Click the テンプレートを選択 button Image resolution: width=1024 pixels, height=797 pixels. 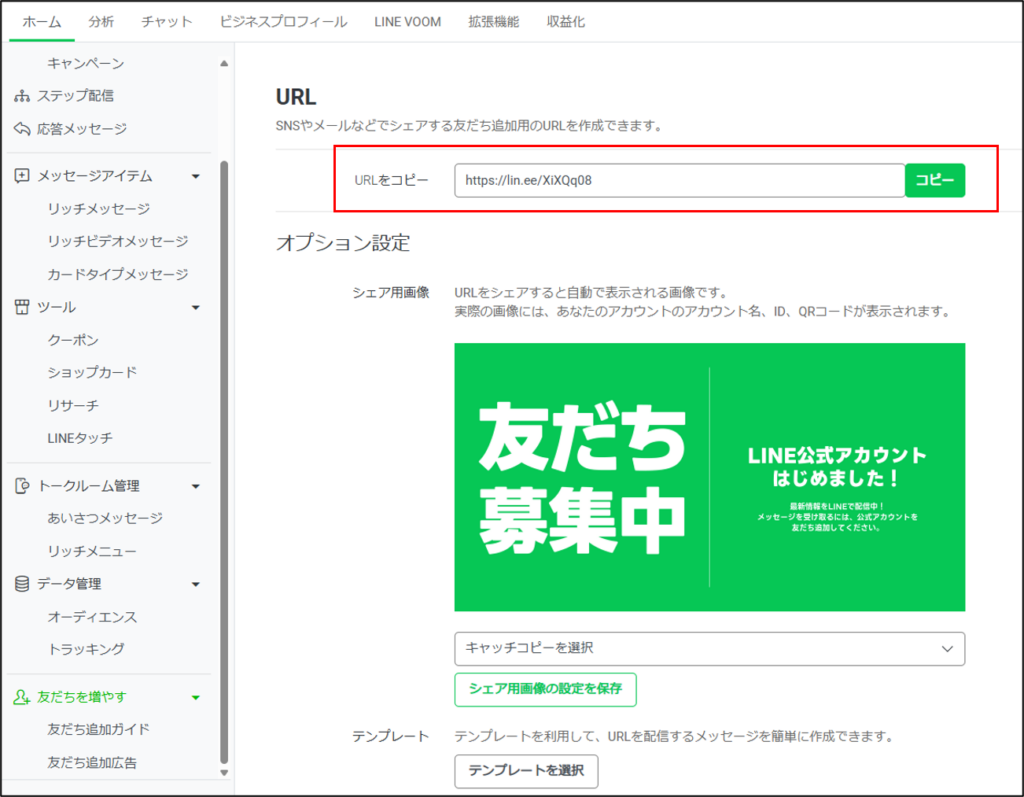526,771
